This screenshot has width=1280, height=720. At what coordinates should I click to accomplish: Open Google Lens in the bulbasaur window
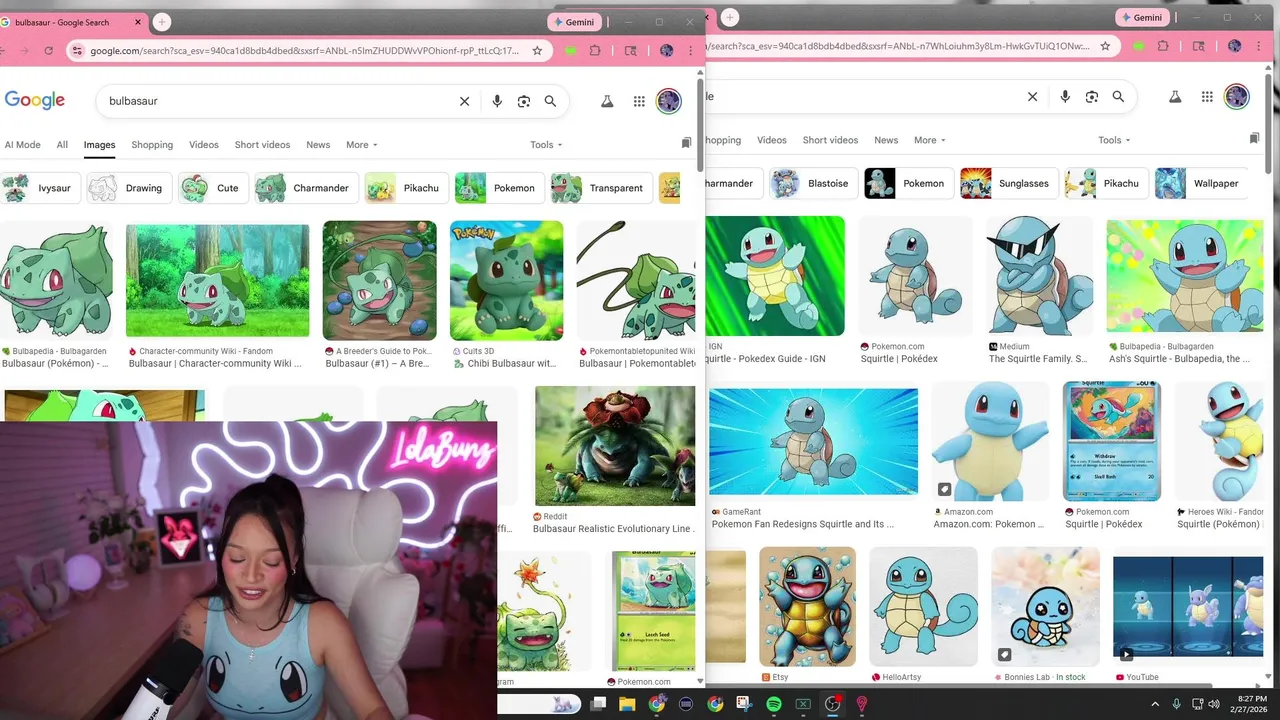point(524,101)
